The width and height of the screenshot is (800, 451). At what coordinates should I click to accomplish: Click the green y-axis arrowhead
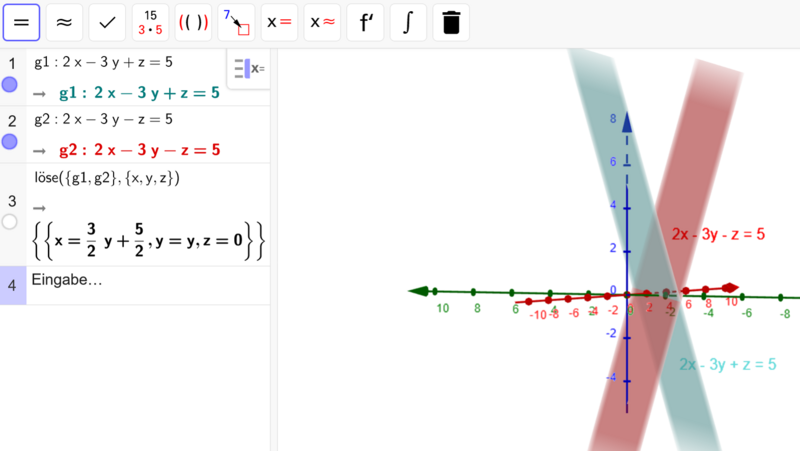(x=419, y=291)
